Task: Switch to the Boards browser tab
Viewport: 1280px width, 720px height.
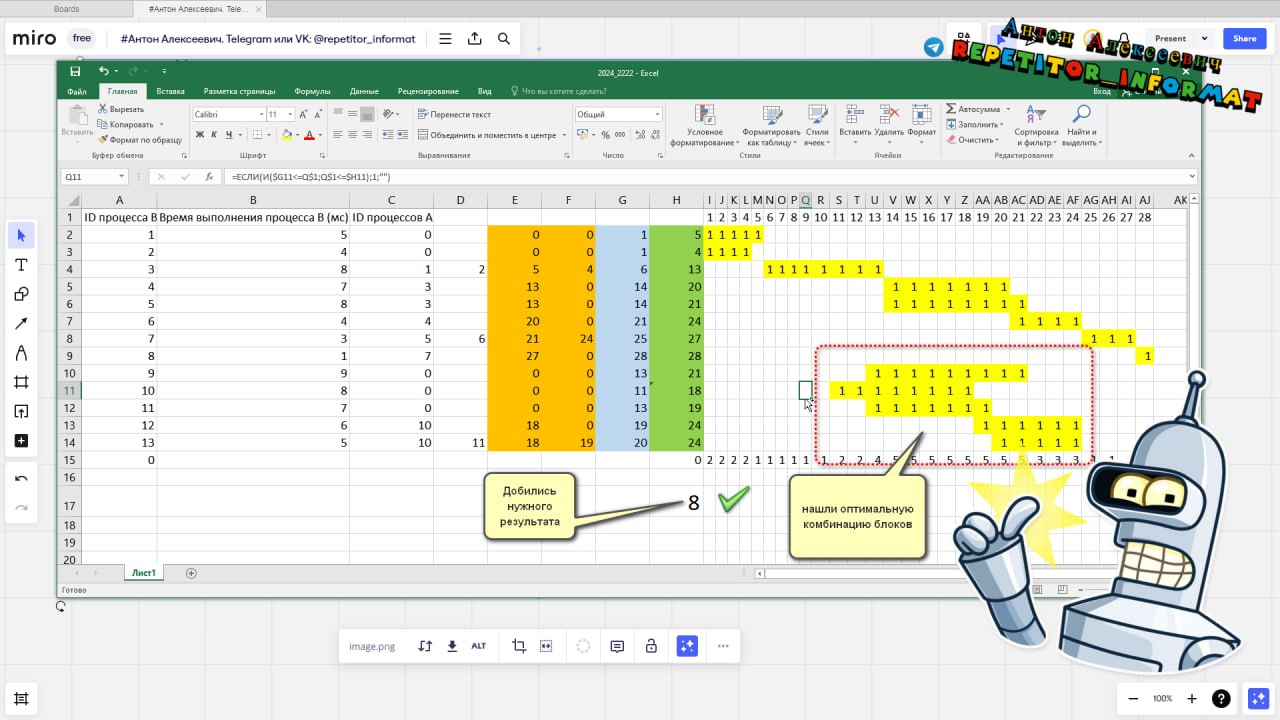Action: coord(67,8)
